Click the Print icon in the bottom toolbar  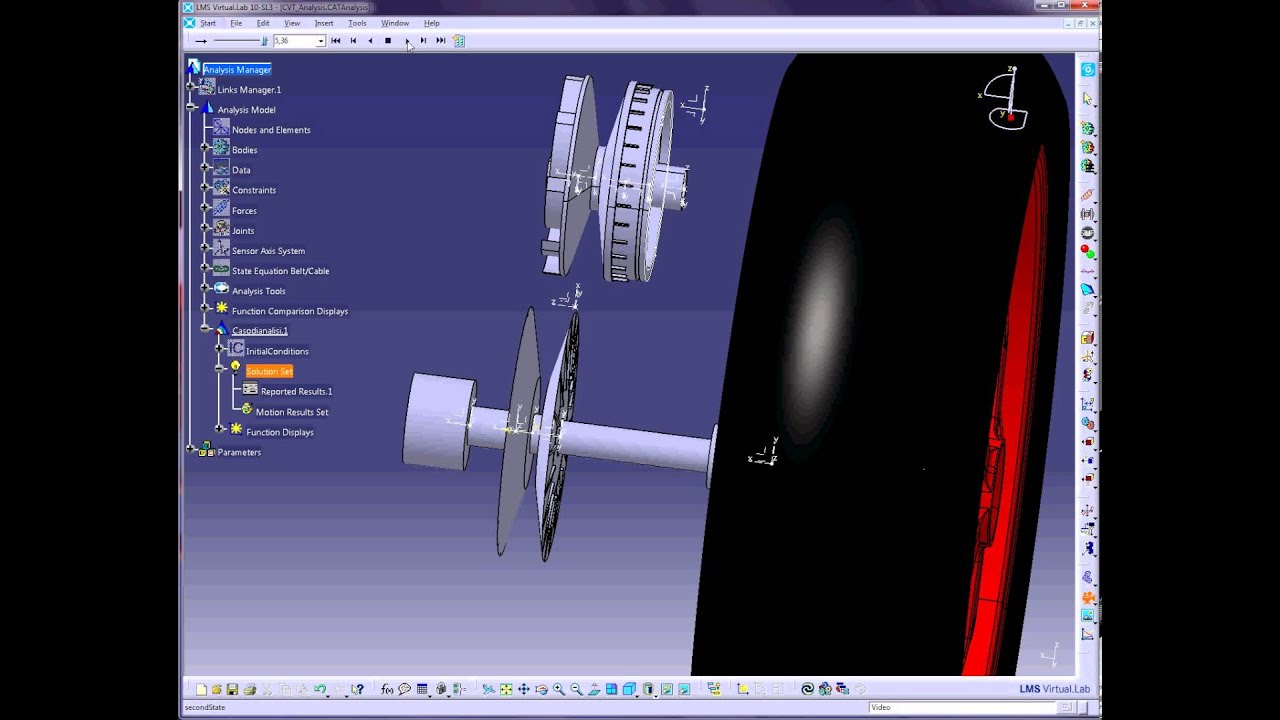click(x=249, y=689)
